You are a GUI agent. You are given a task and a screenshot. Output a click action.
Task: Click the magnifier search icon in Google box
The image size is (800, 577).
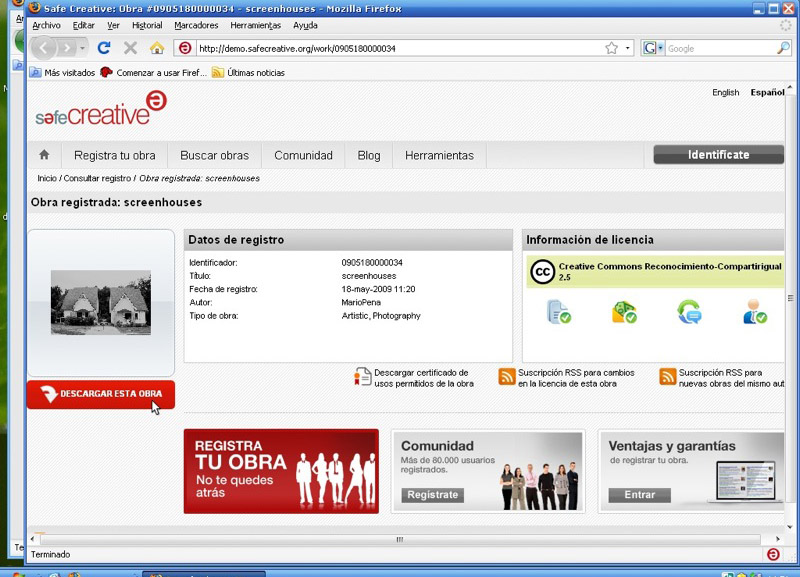point(783,48)
